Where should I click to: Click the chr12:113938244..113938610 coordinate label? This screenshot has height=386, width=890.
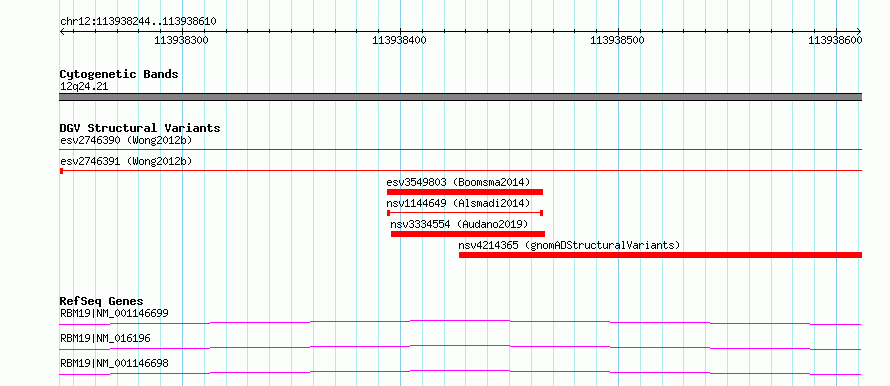click(138, 22)
